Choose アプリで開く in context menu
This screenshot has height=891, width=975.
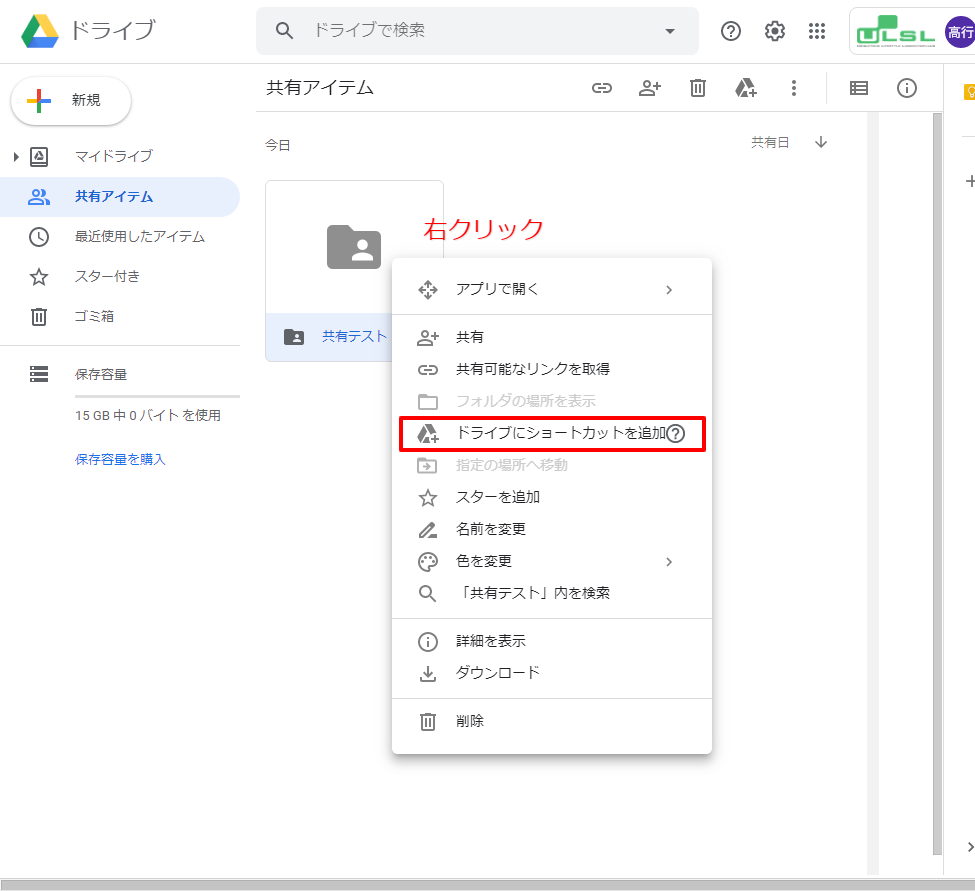click(552, 290)
